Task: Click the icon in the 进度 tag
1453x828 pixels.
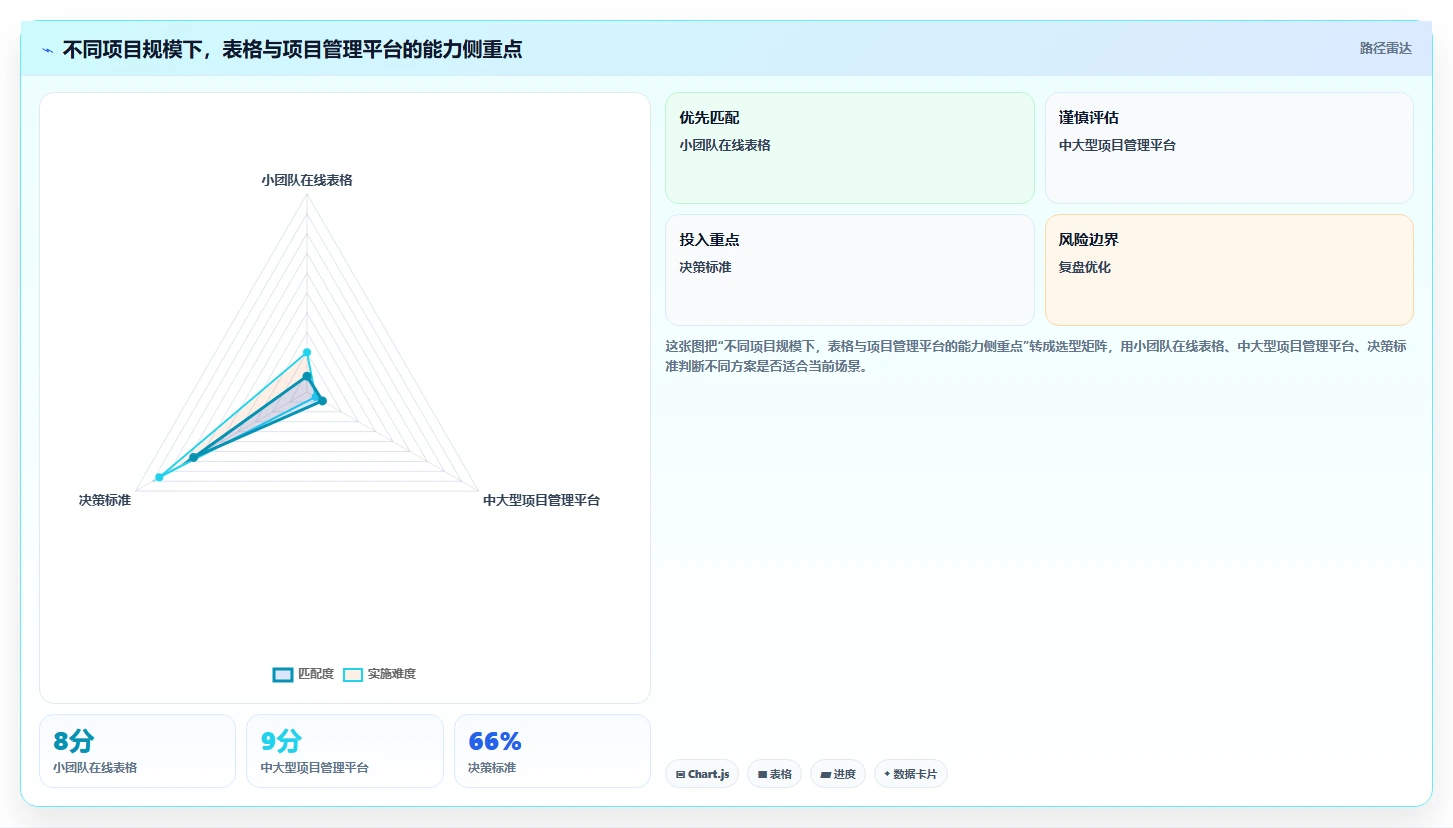Action: click(x=825, y=774)
